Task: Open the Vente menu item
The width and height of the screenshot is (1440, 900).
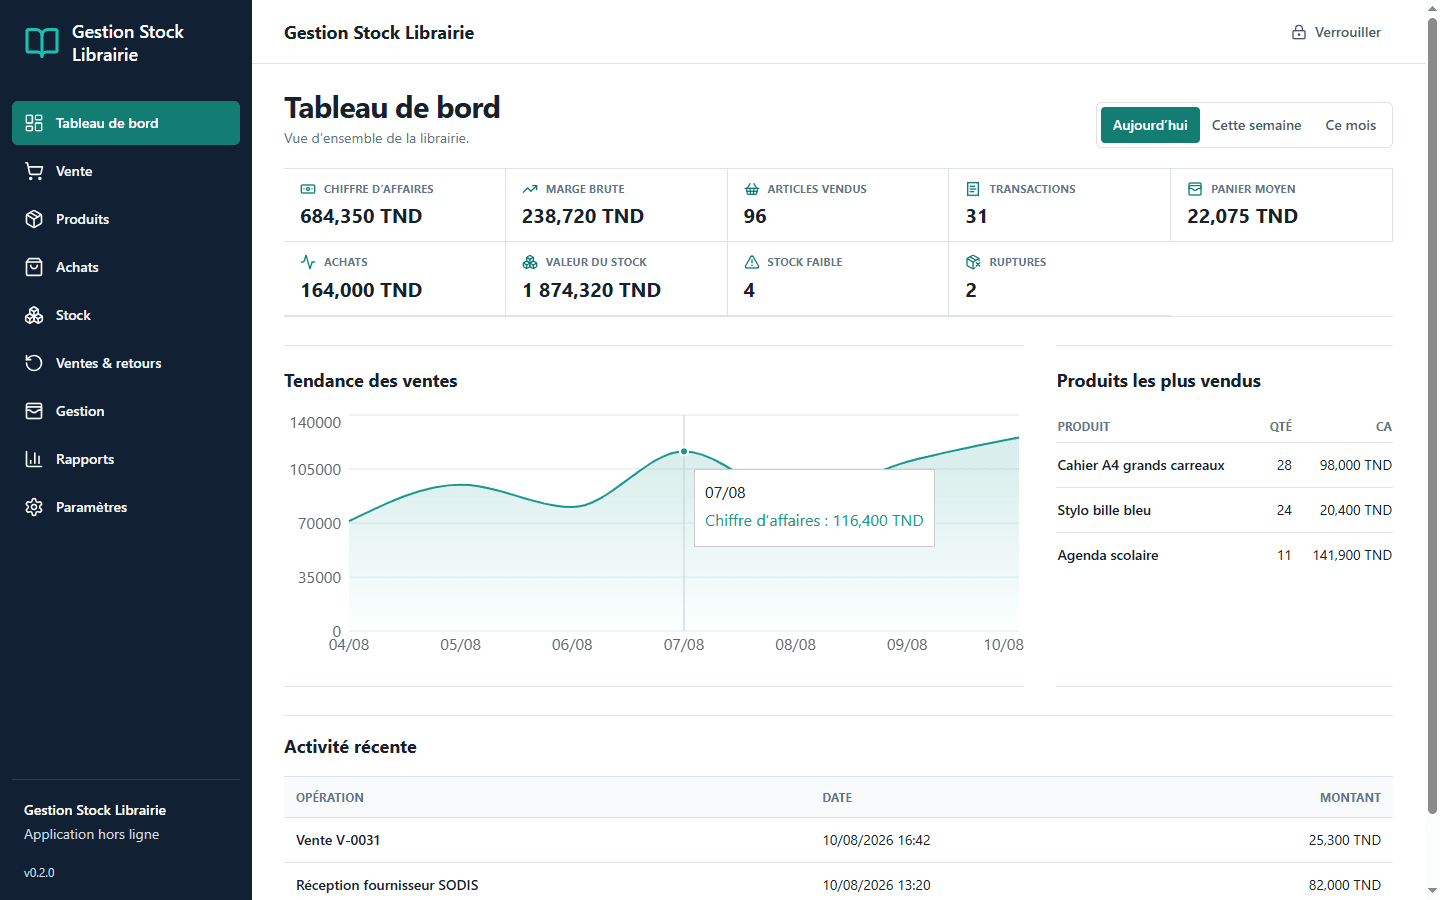Action: (x=126, y=171)
